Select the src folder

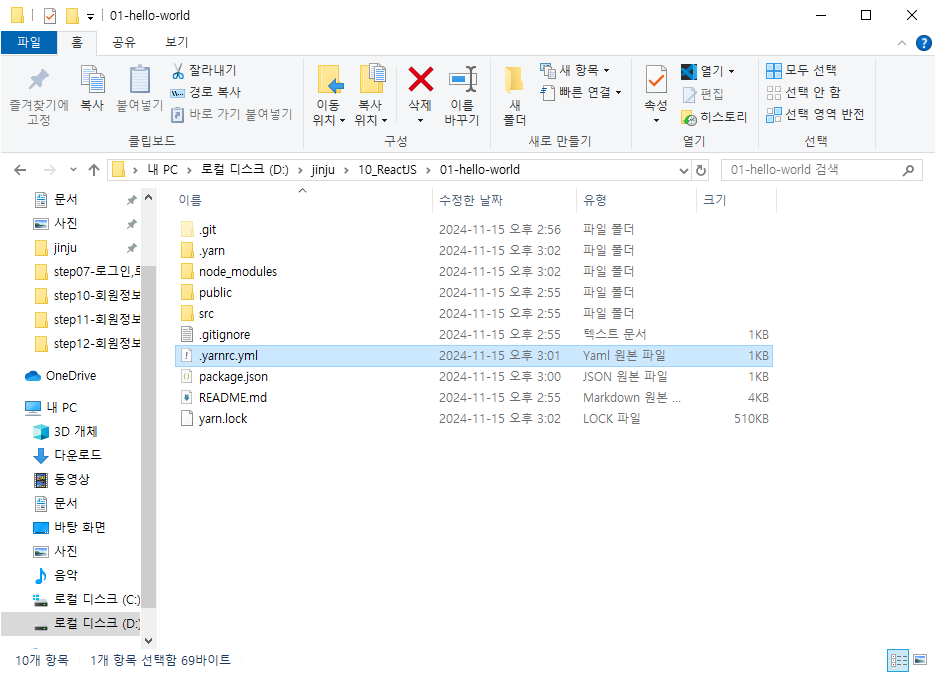tap(474, 314)
